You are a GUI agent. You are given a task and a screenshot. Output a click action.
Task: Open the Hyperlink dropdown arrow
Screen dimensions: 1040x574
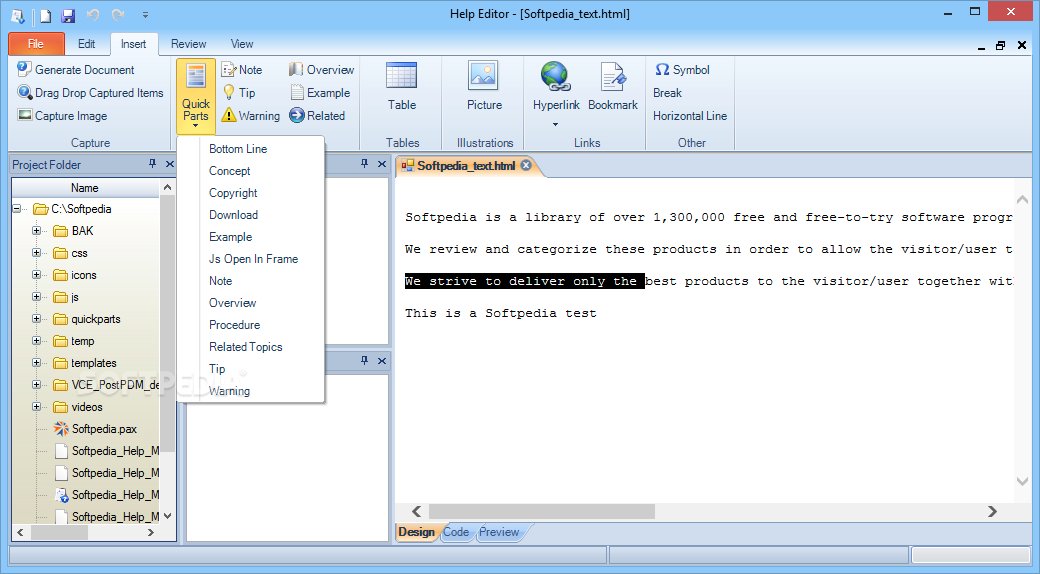click(556, 124)
